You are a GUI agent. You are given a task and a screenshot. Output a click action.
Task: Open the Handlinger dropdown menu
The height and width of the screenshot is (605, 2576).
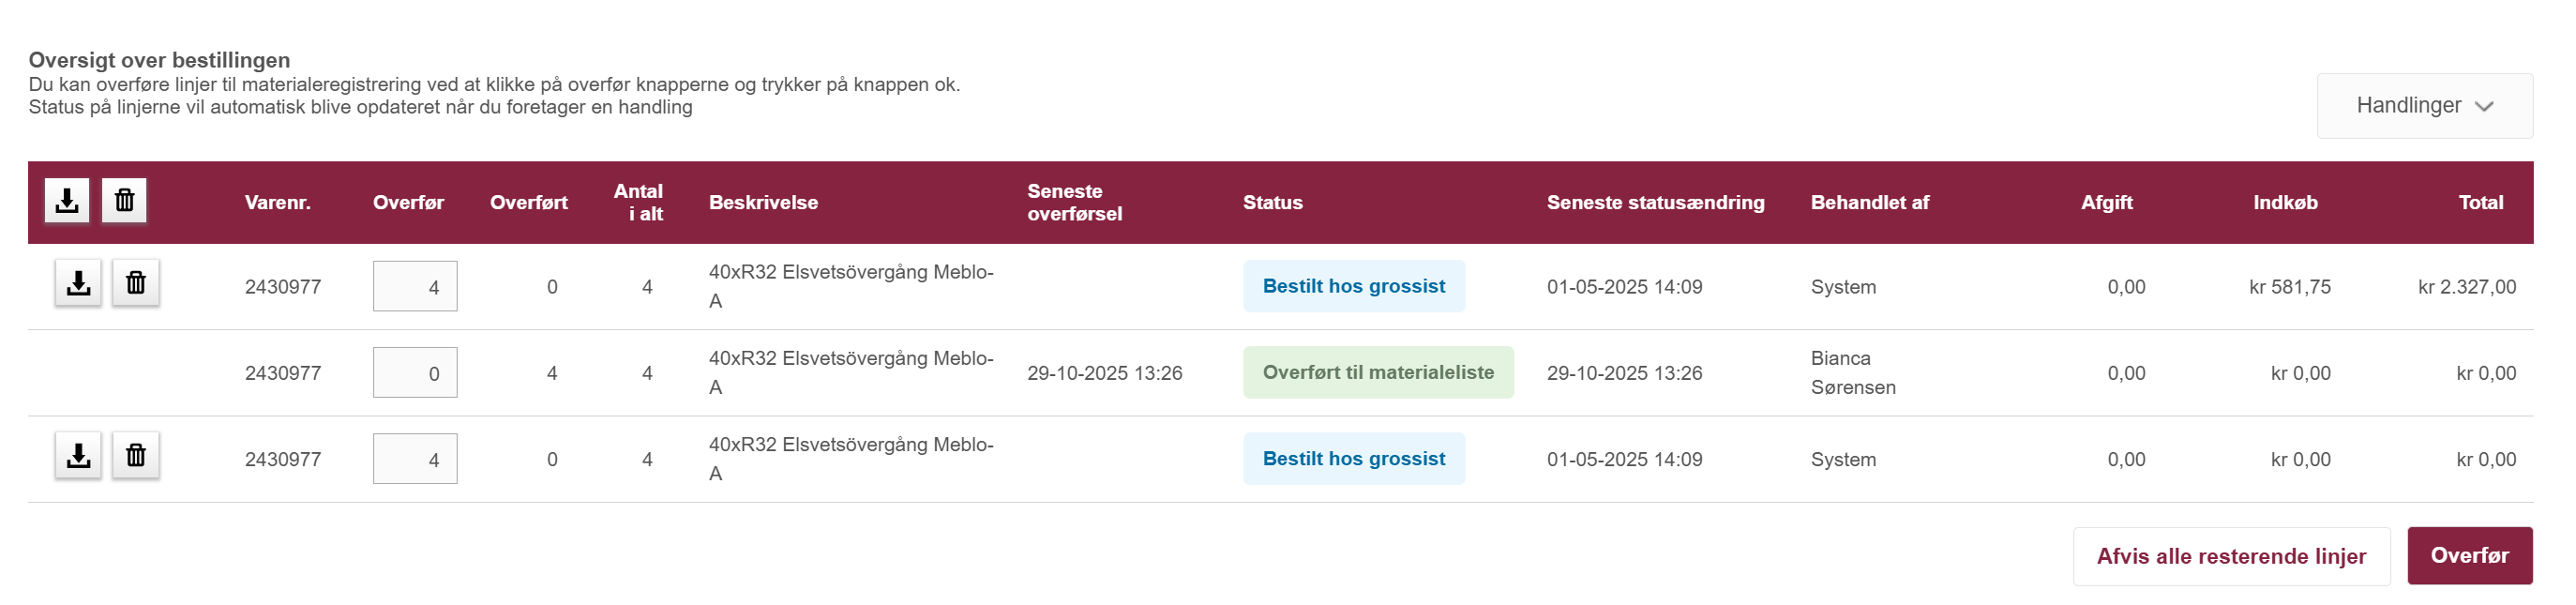pyautogui.click(x=2423, y=106)
